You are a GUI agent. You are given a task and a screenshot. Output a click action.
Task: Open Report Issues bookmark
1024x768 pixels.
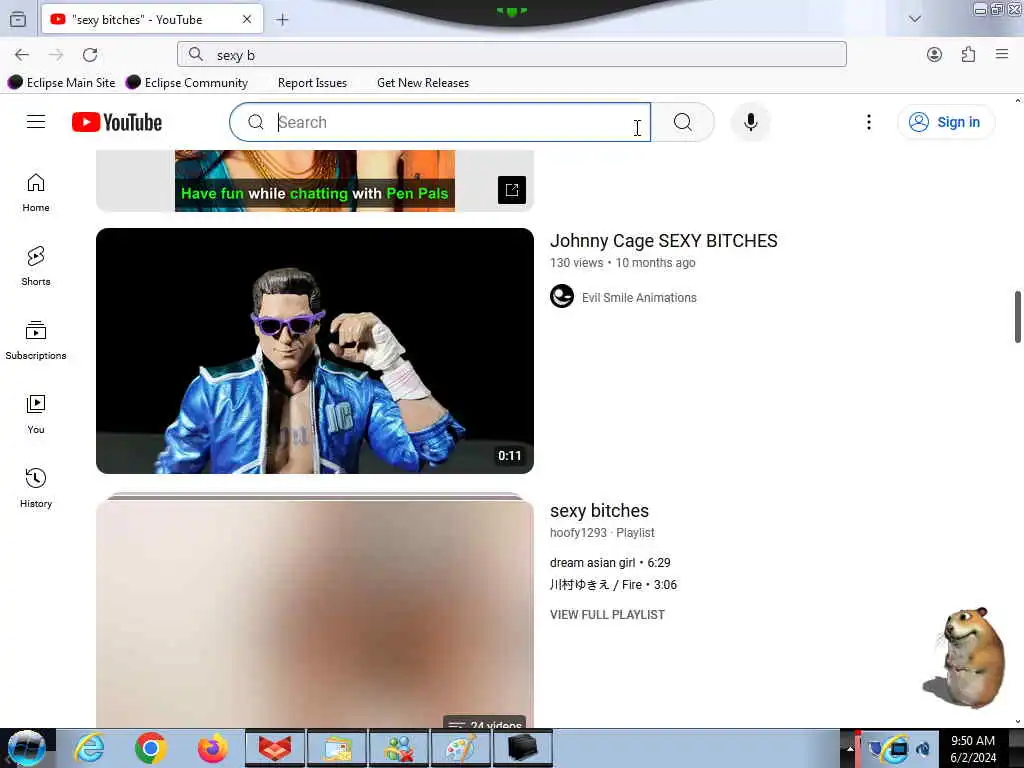coord(312,83)
